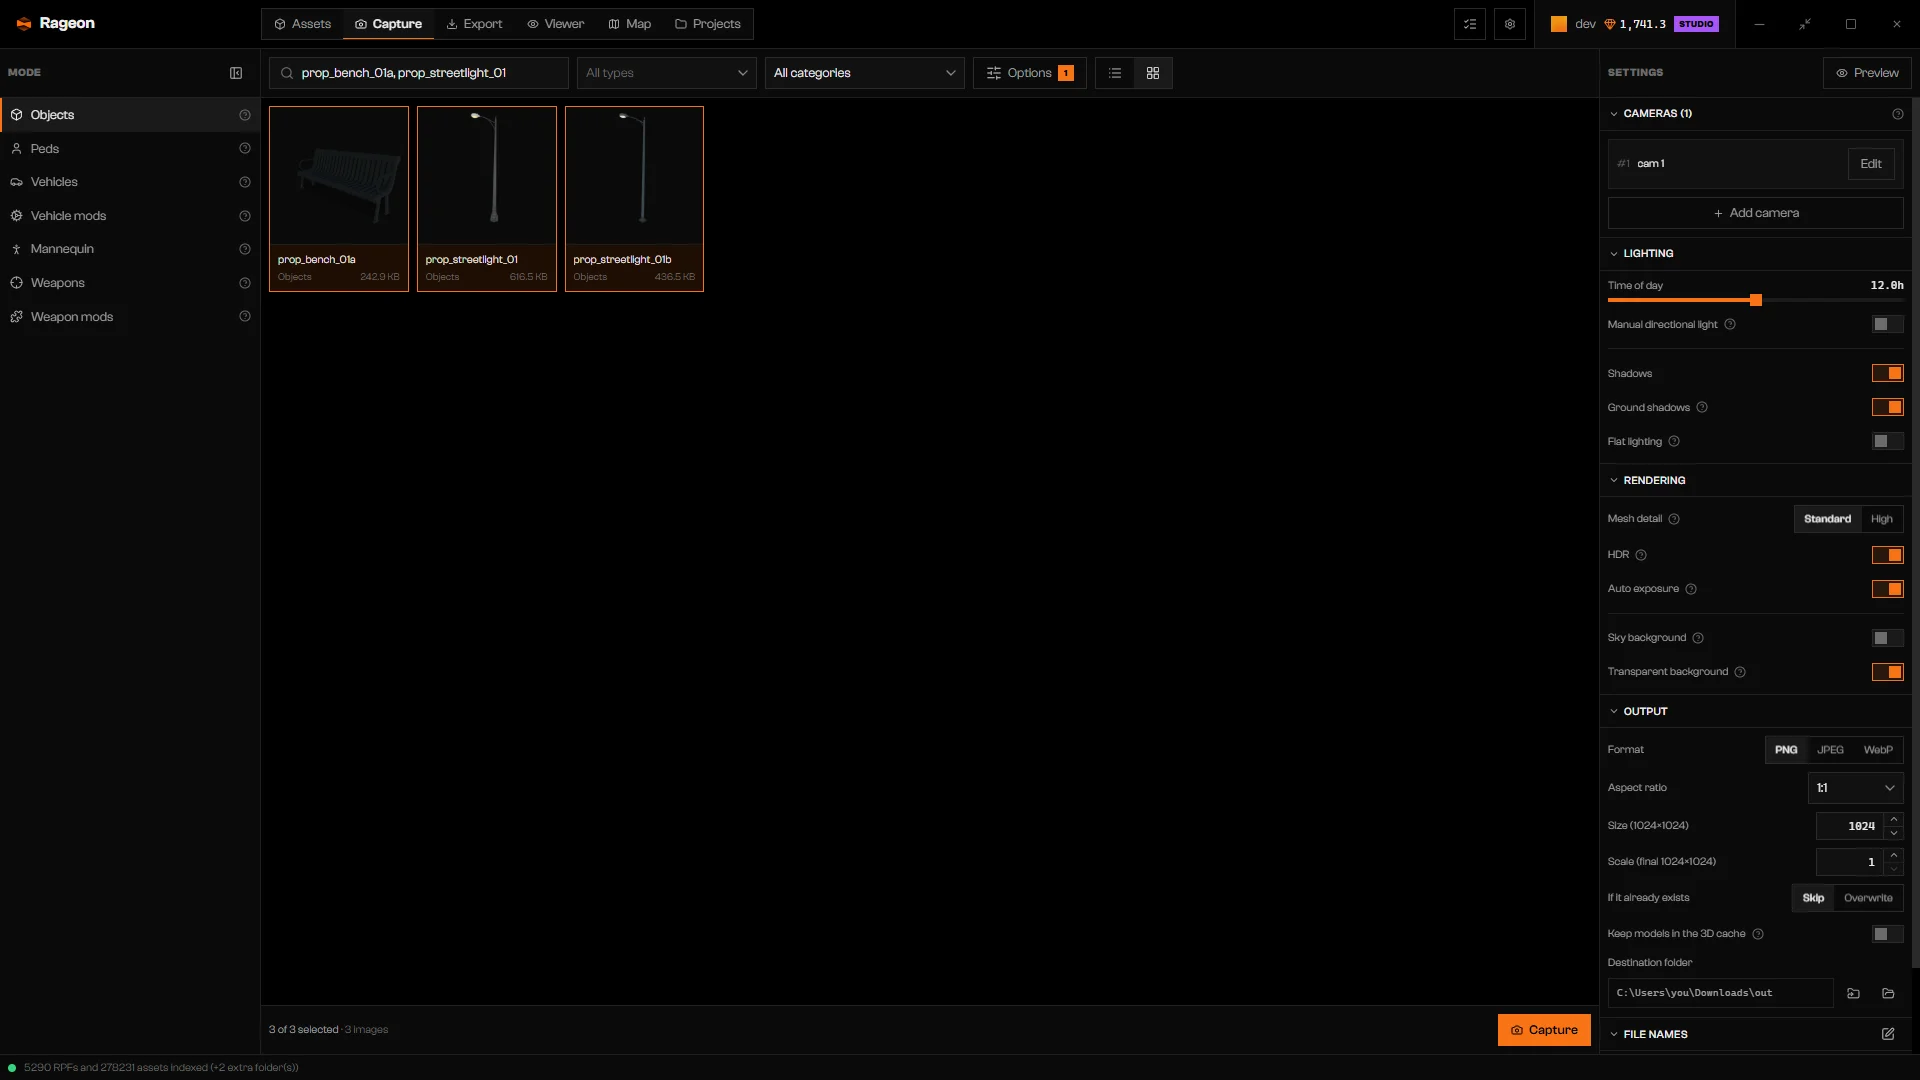
Task: Open the All types dropdown
Action: [667, 73]
